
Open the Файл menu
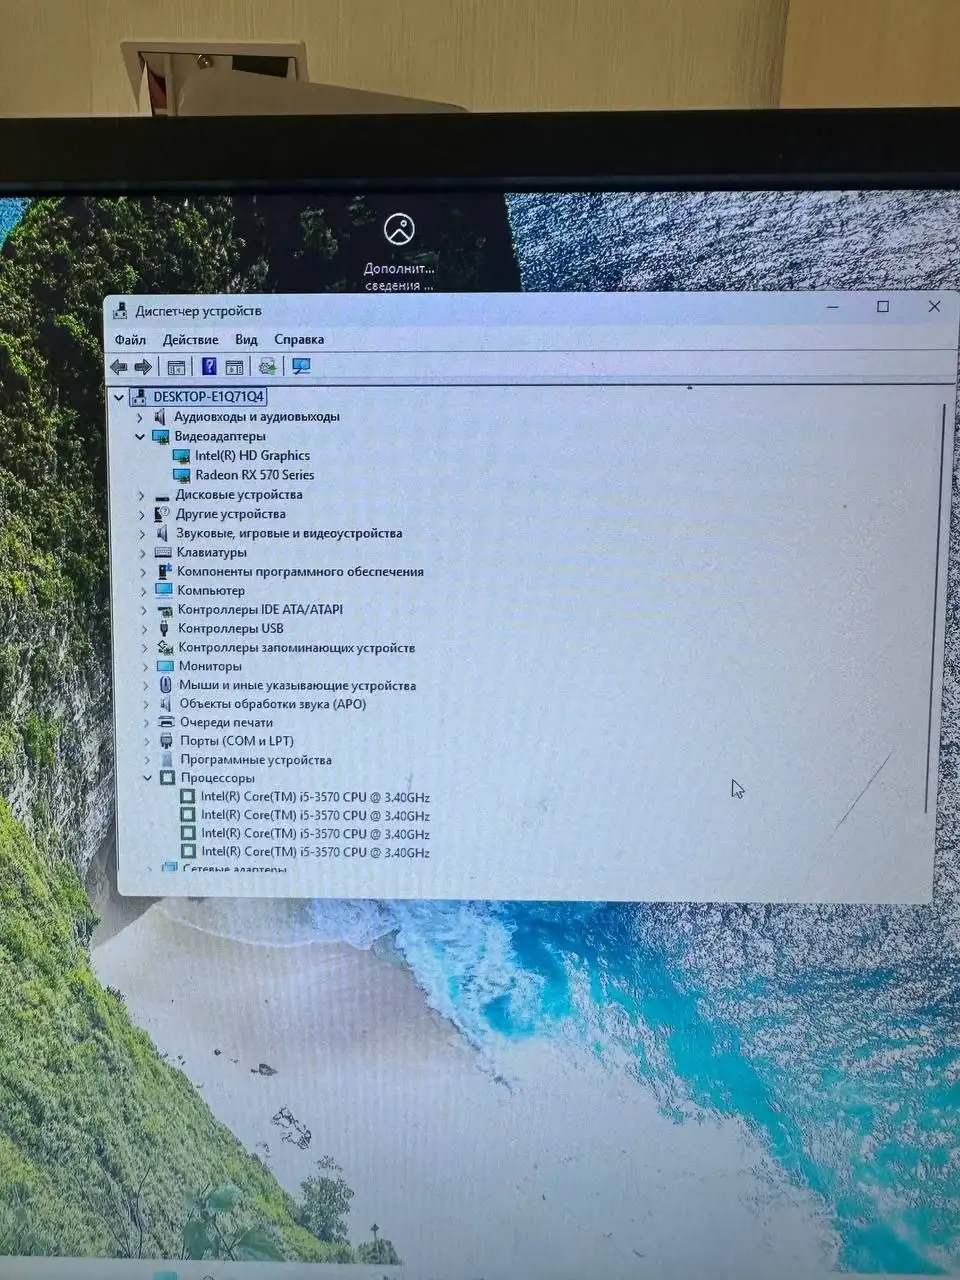130,340
